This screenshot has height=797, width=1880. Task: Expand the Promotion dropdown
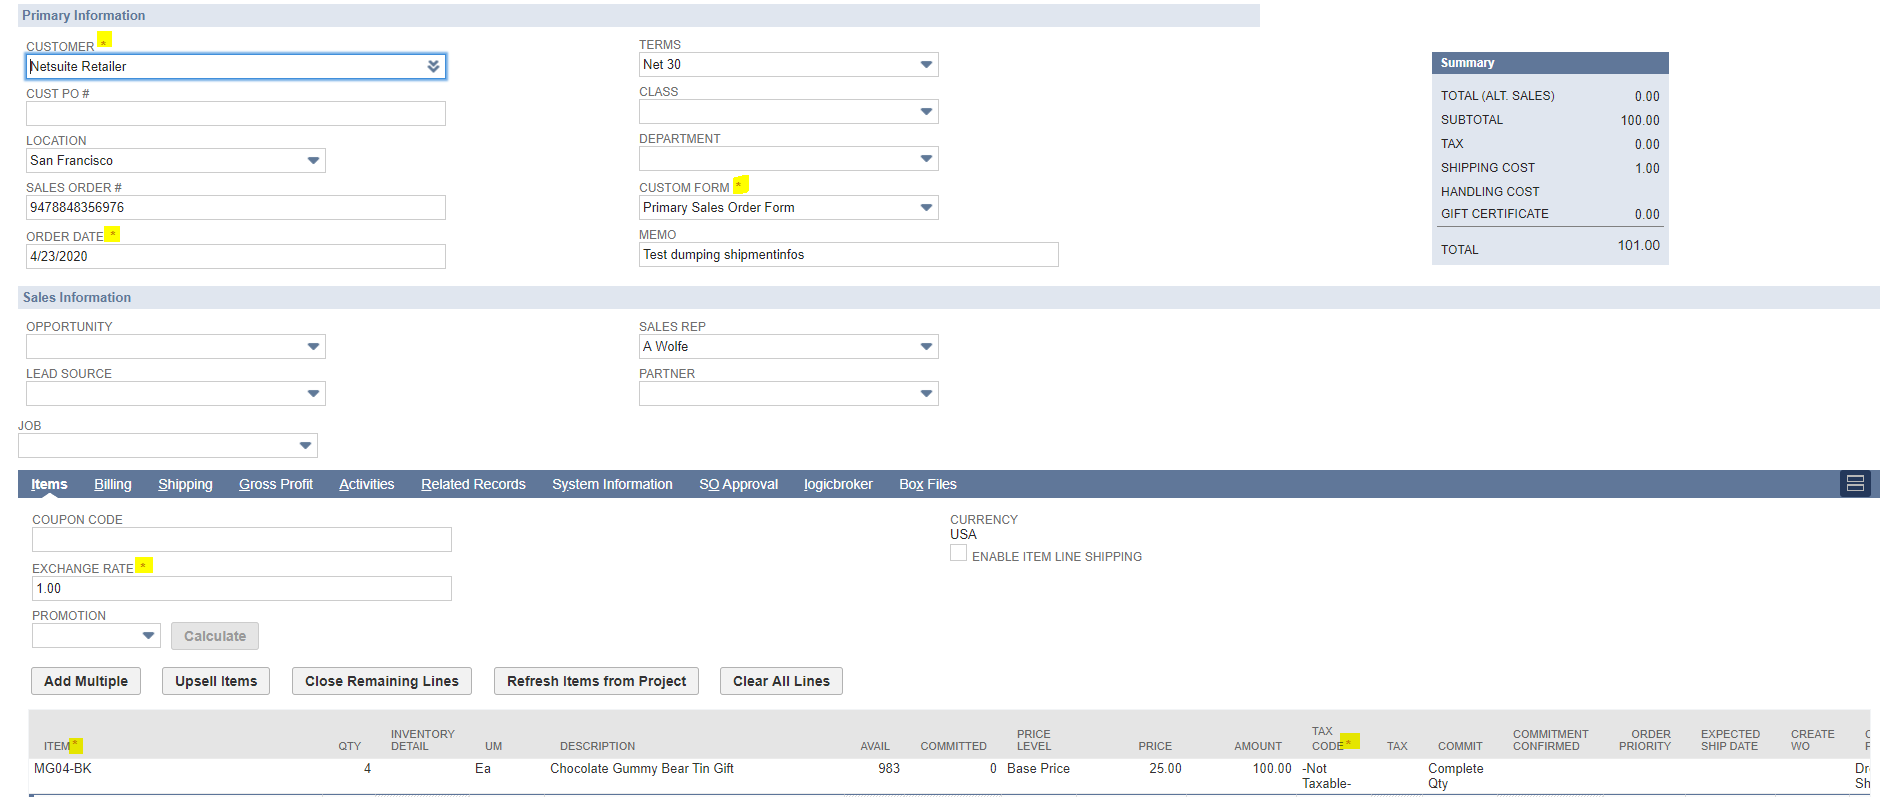coord(148,636)
